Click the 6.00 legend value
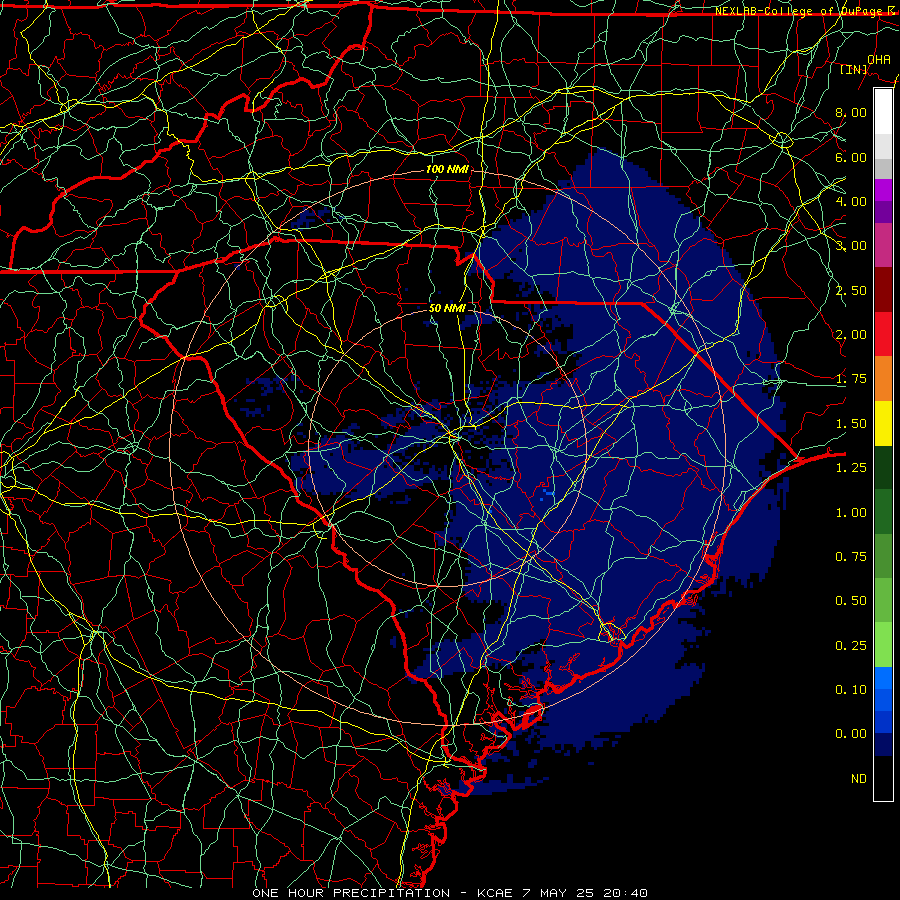The image size is (900, 900). [x=851, y=157]
